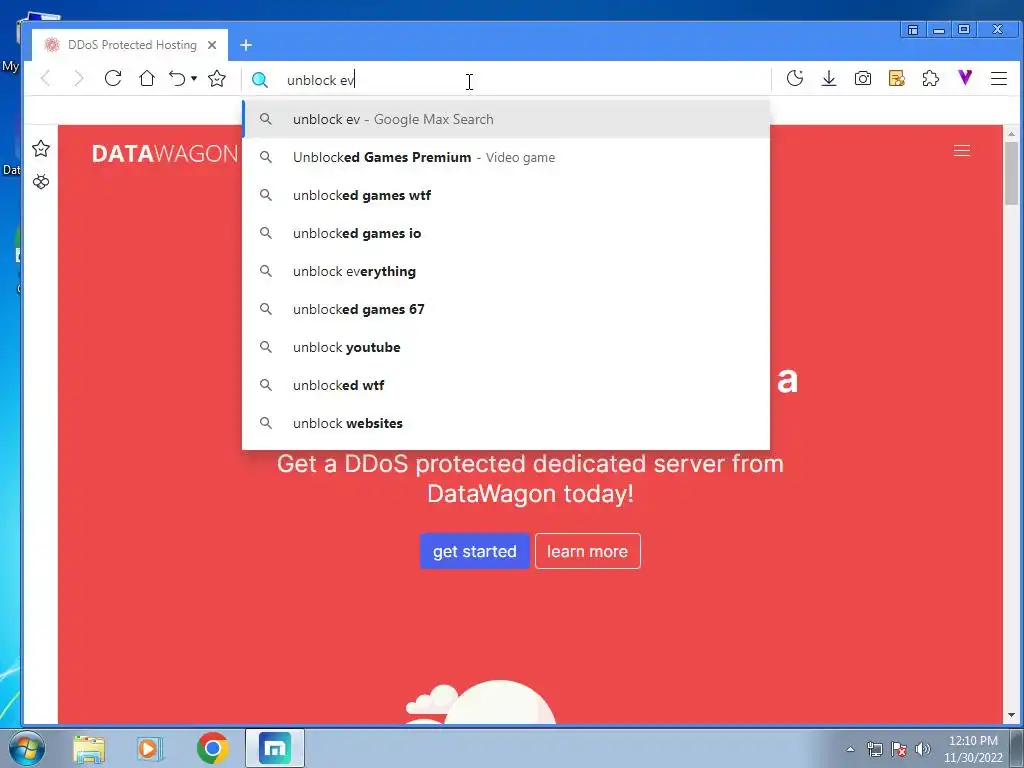Open Windows Explorer from the taskbar
The width and height of the screenshot is (1024, 768).
click(x=89, y=748)
